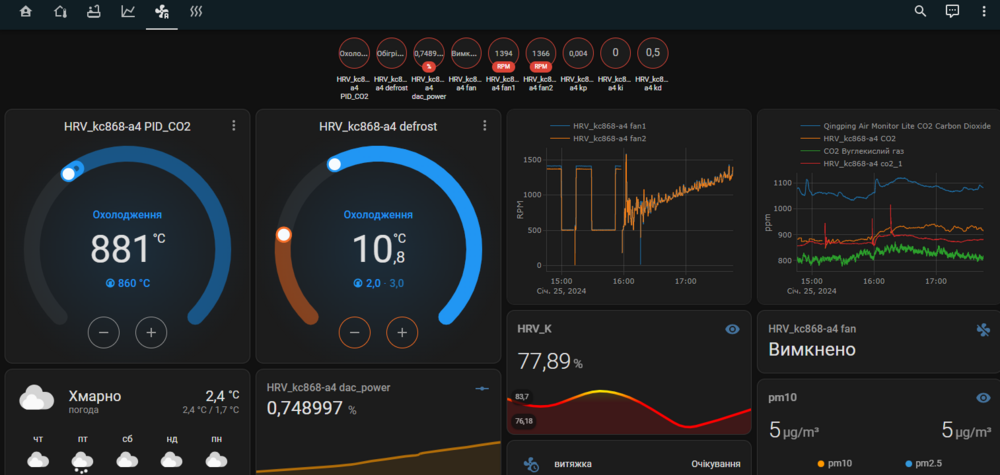Open PID_CO2 card options menu
The width and height of the screenshot is (1000, 475).
(234, 126)
